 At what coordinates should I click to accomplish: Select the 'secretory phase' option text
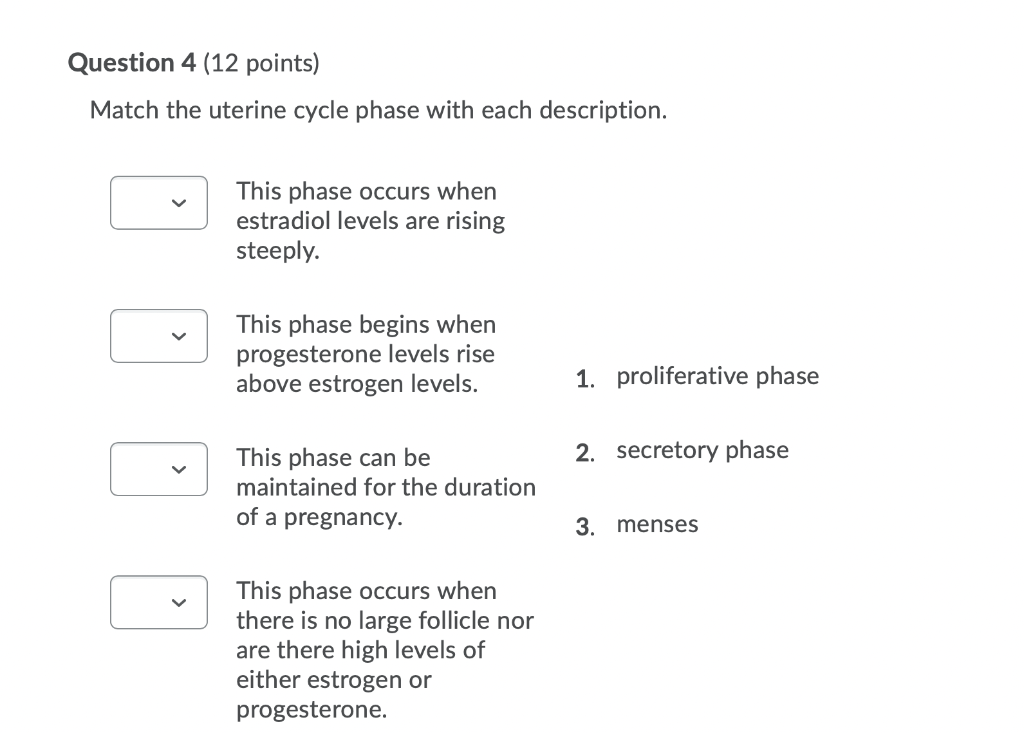(702, 450)
